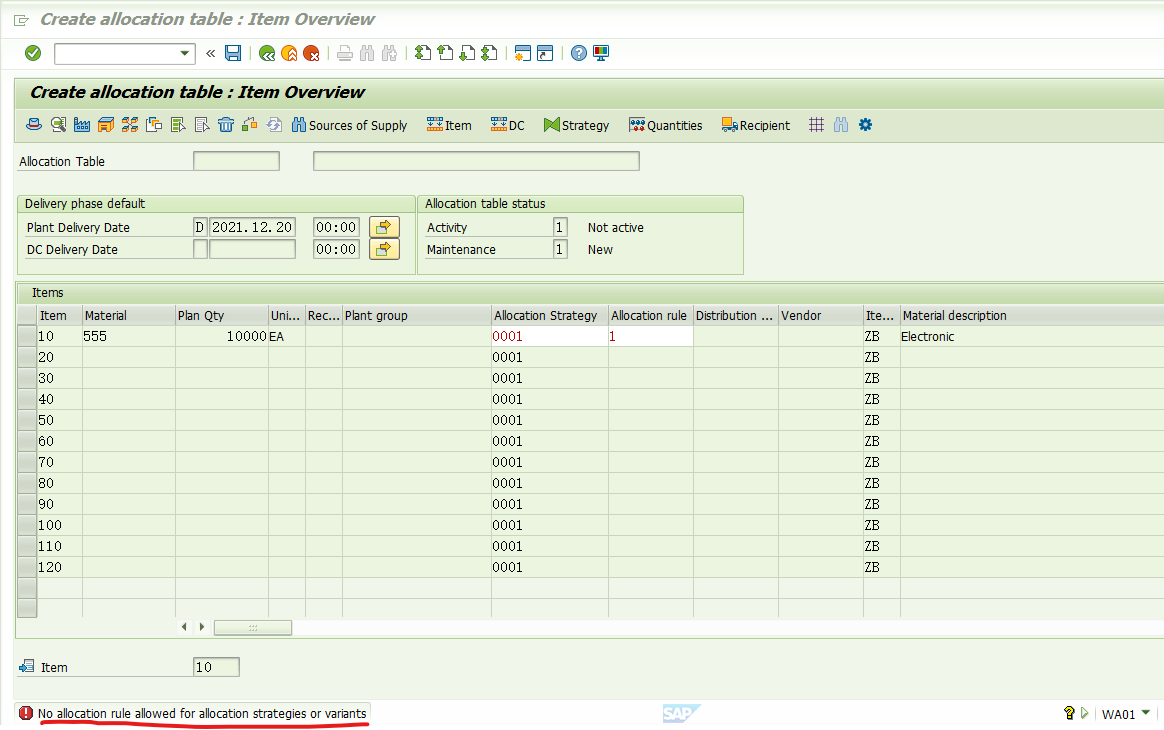
Task: Click the purple grid icon
Action: click(817, 125)
